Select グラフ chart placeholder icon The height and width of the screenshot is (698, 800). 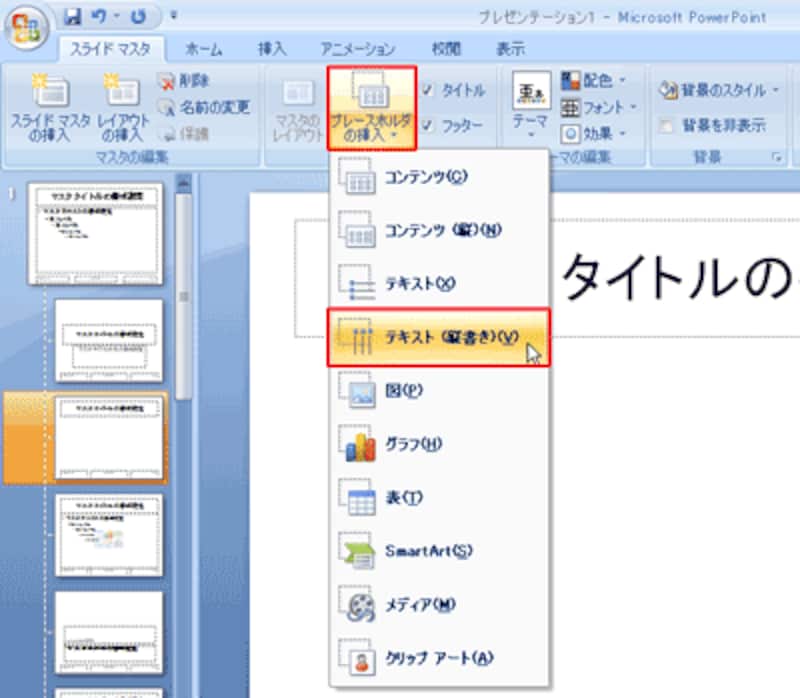click(358, 444)
